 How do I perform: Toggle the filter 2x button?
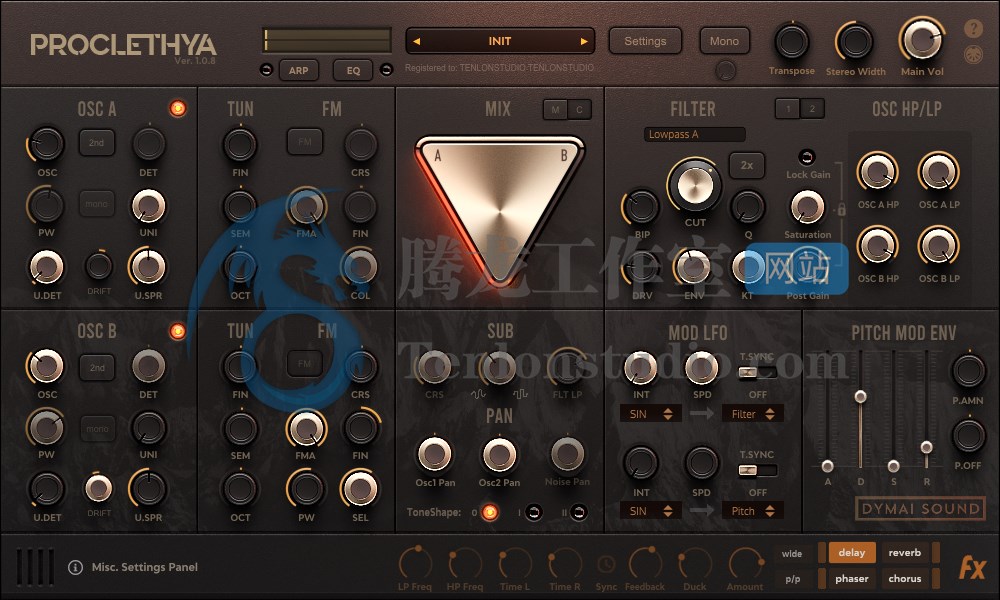point(747,165)
